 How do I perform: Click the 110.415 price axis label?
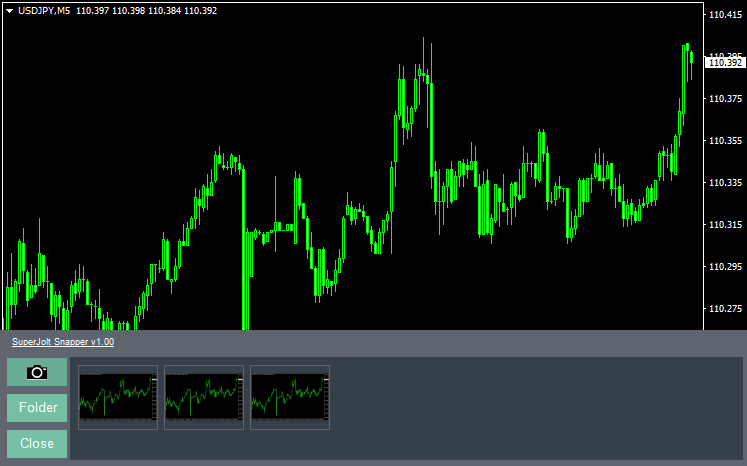pyautogui.click(x=724, y=15)
